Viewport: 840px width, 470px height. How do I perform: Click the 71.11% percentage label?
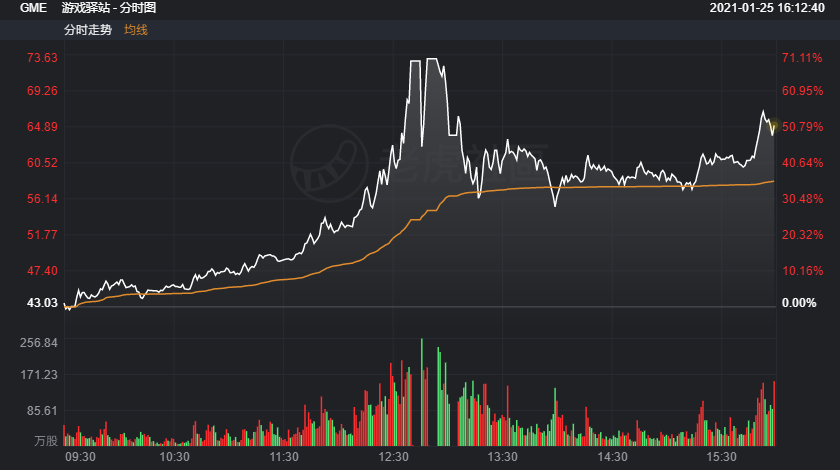(x=802, y=57)
